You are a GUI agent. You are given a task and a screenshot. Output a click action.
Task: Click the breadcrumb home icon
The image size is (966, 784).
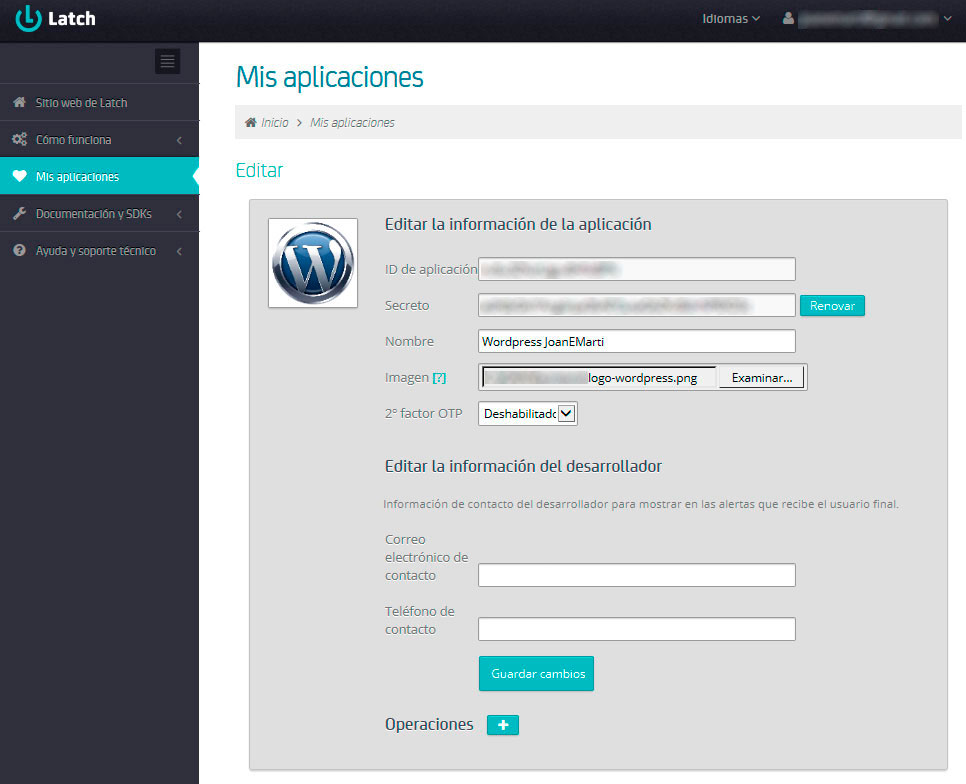tap(250, 123)
